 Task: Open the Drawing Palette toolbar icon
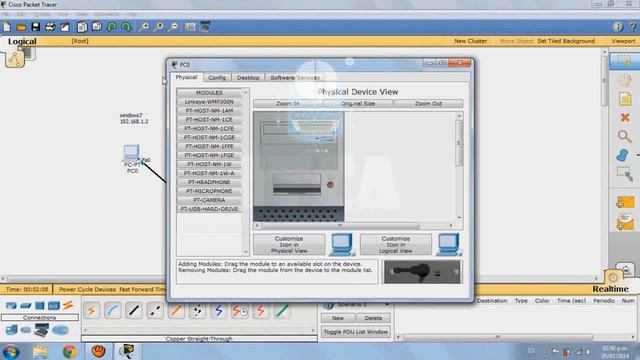coord(190,27)
